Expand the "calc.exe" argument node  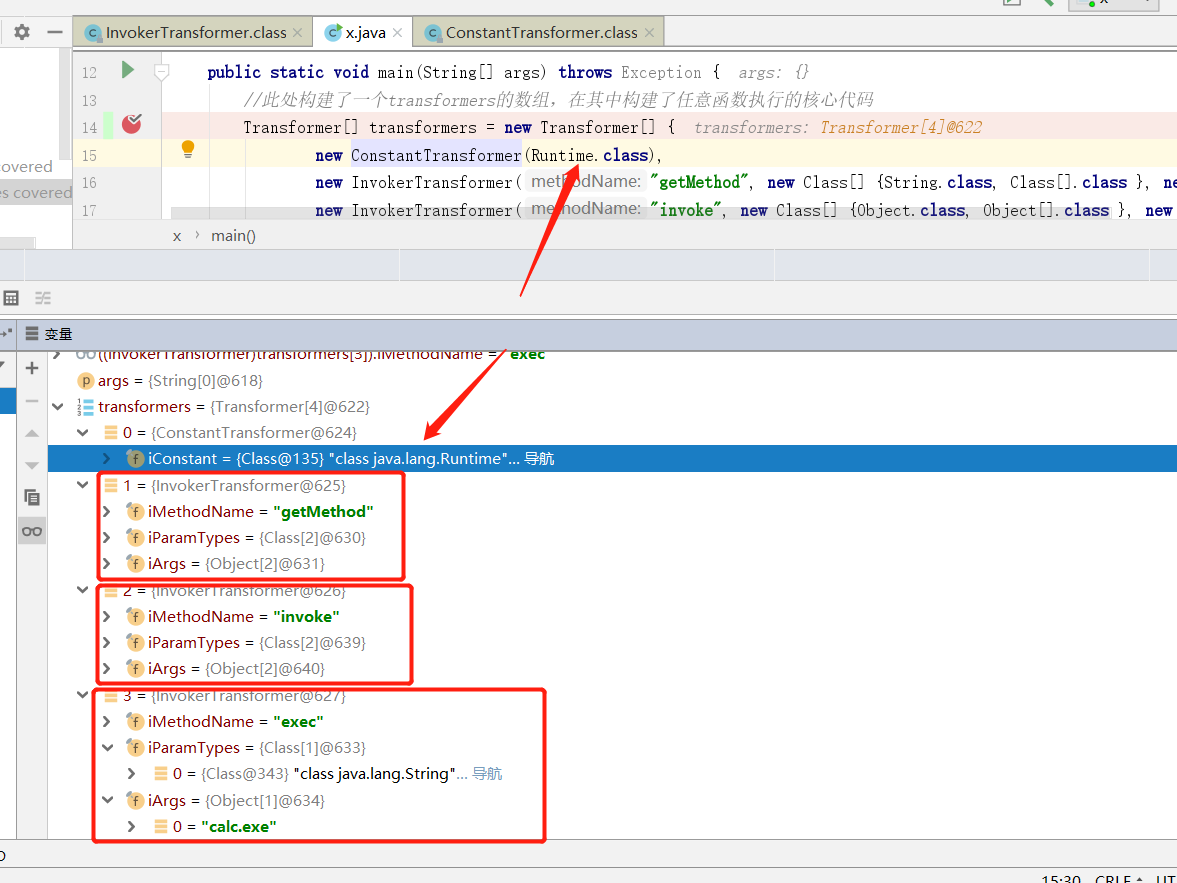tap(131, 826)
